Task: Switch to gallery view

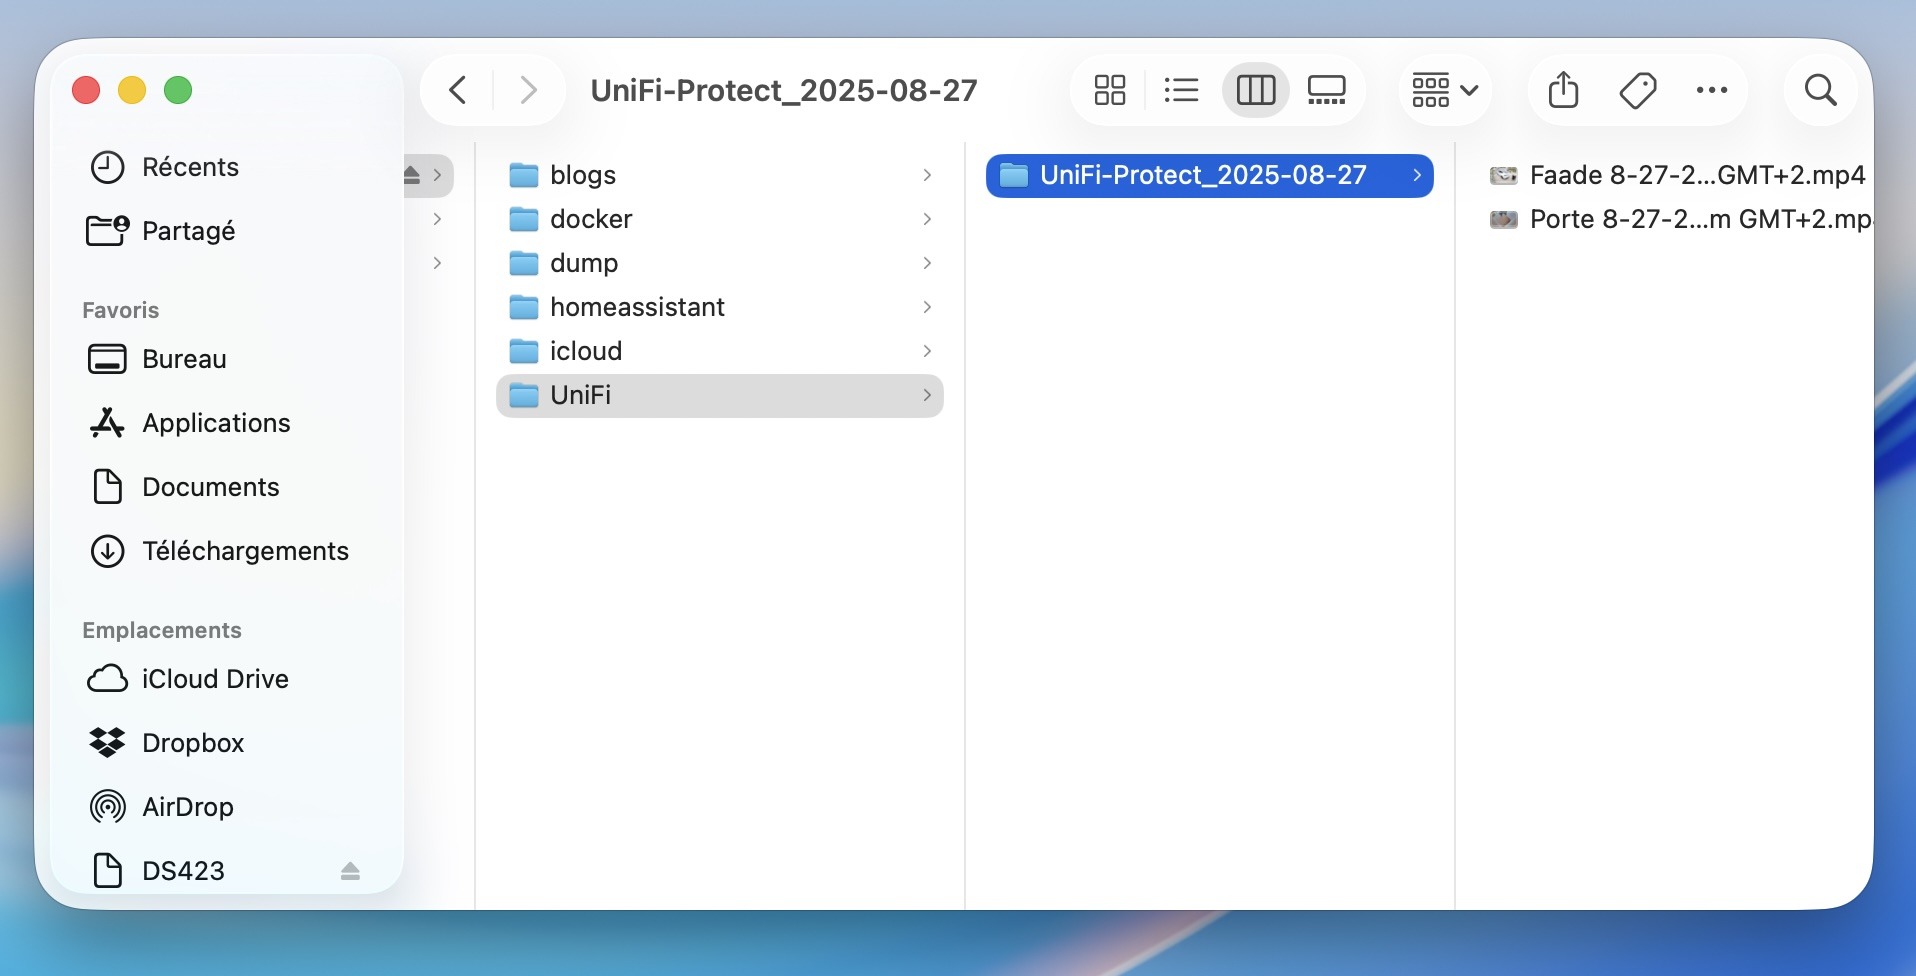Action: pos(1327,90)
